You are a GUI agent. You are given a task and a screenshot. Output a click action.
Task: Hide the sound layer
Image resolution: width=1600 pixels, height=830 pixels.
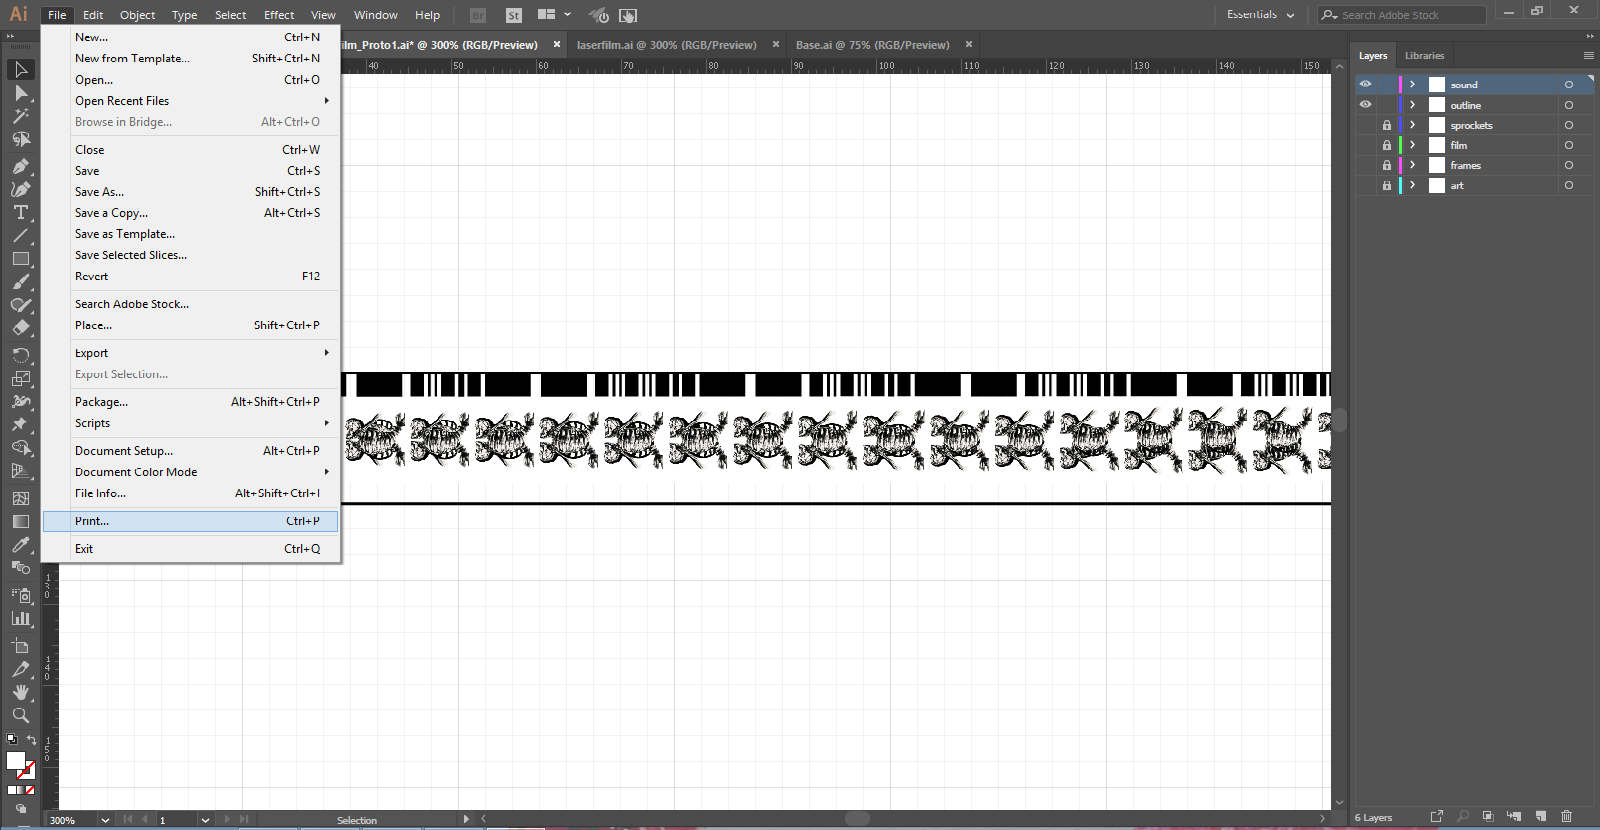click(1365, 84)
